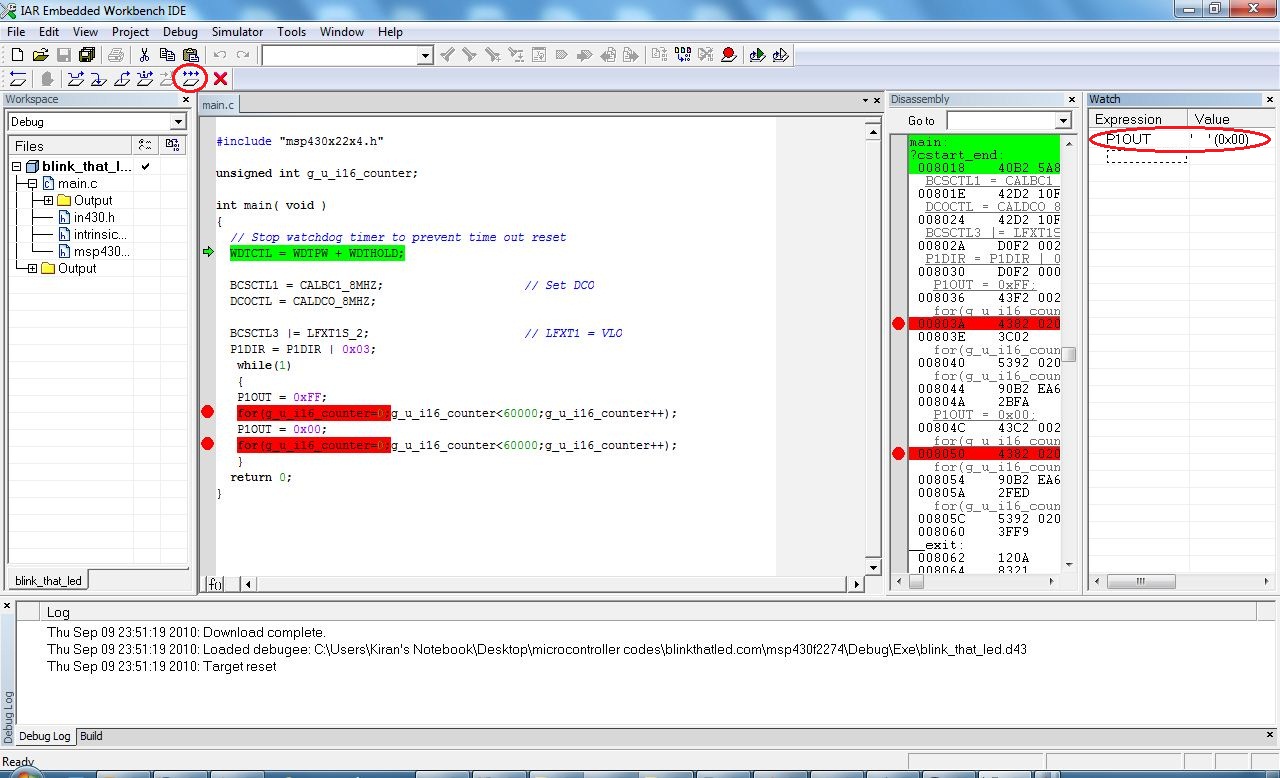Viewport: 1280px width, 778px height.
Task: Open the File menu
Action: 16,32
